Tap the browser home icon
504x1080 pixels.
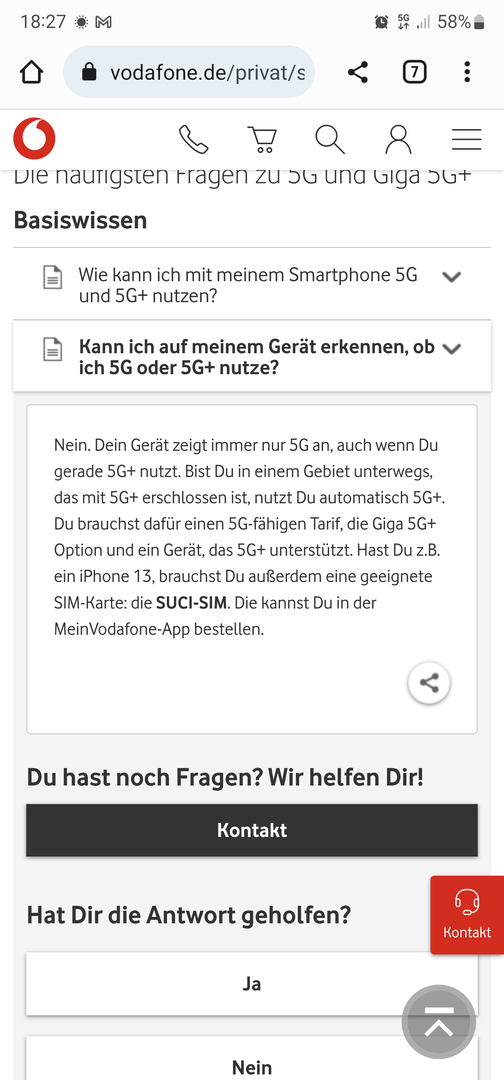click(x=31, y=72)
